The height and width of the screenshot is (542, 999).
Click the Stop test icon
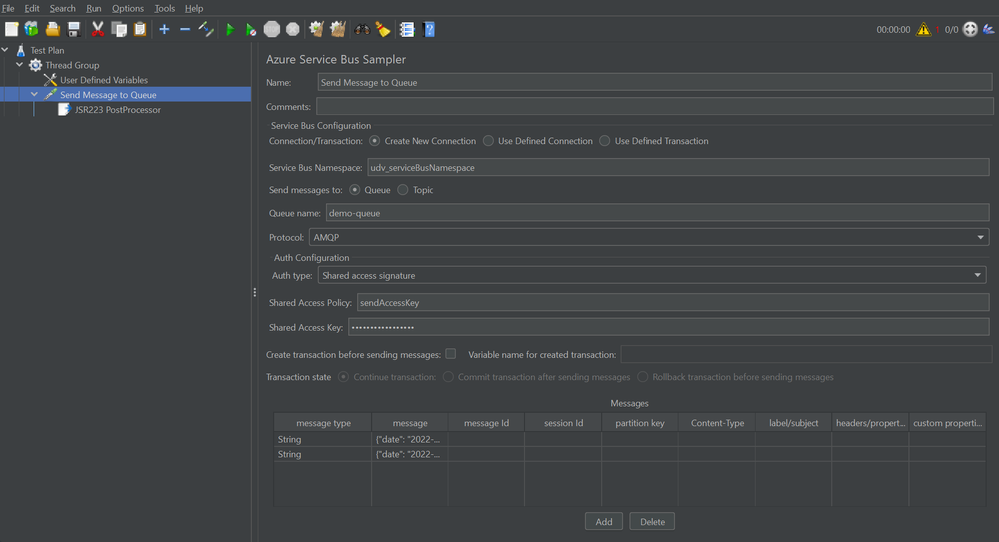[272, 29]
